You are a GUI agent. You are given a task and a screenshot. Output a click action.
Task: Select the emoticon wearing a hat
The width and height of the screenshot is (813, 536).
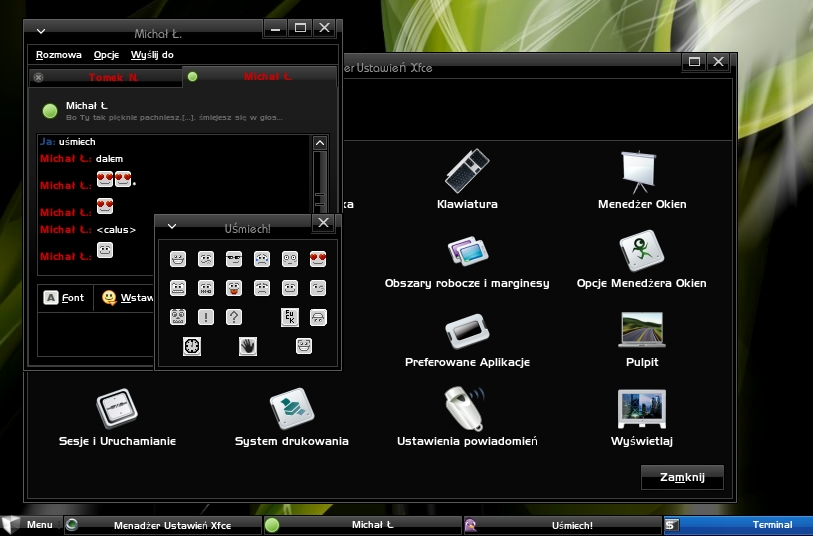tap(318, 317)
